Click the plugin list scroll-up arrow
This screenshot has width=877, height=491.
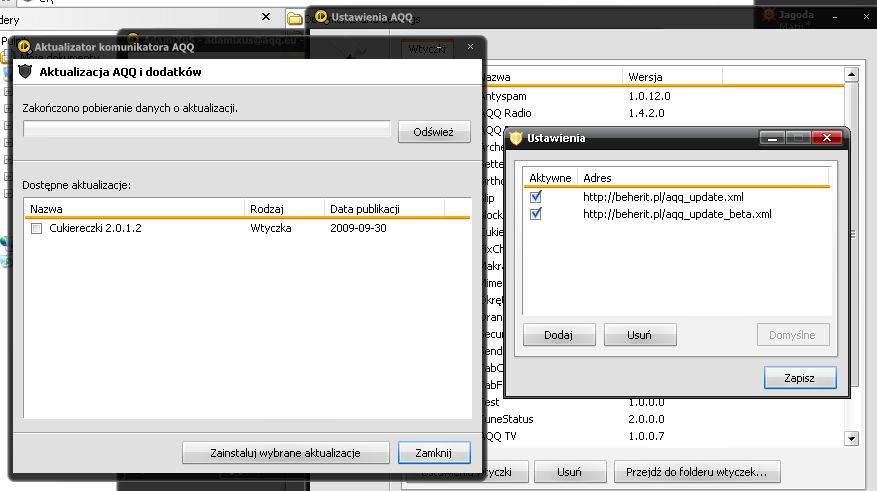pos(851,74)
